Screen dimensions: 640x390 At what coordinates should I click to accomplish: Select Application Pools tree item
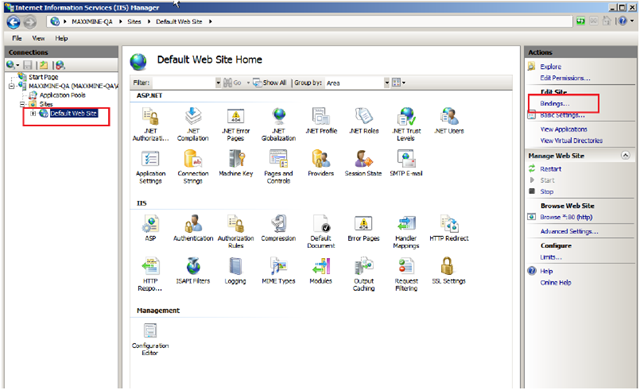coord(62,95)
